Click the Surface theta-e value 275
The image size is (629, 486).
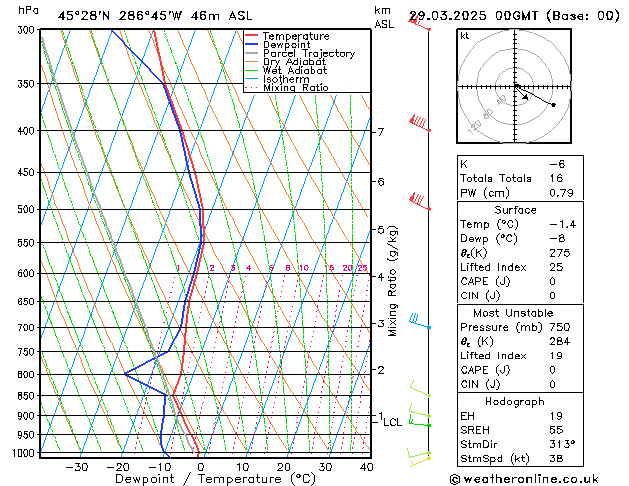tap(560, 253)
